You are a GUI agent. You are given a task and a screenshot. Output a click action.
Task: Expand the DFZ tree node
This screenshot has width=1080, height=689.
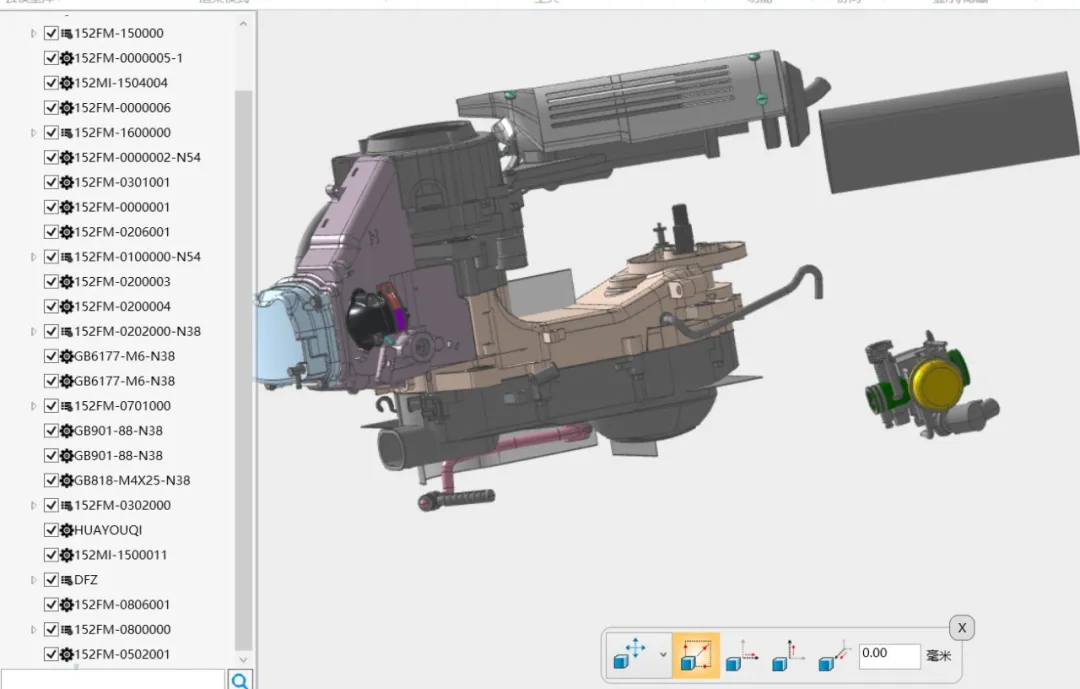point(34,580)
